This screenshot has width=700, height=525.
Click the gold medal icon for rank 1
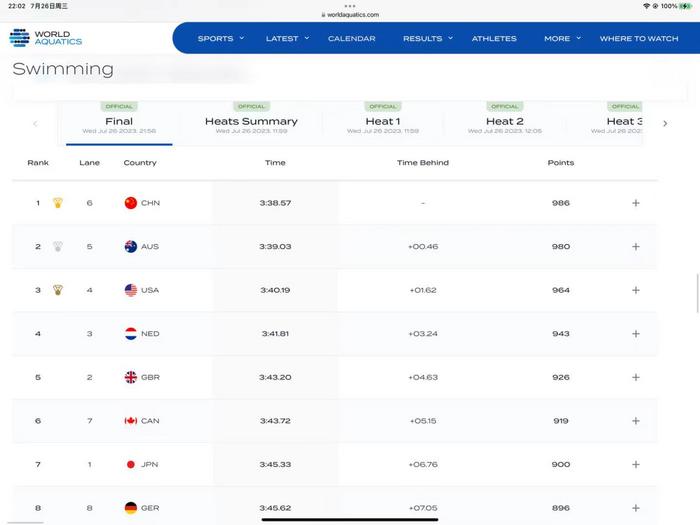[x=58, y=203]
